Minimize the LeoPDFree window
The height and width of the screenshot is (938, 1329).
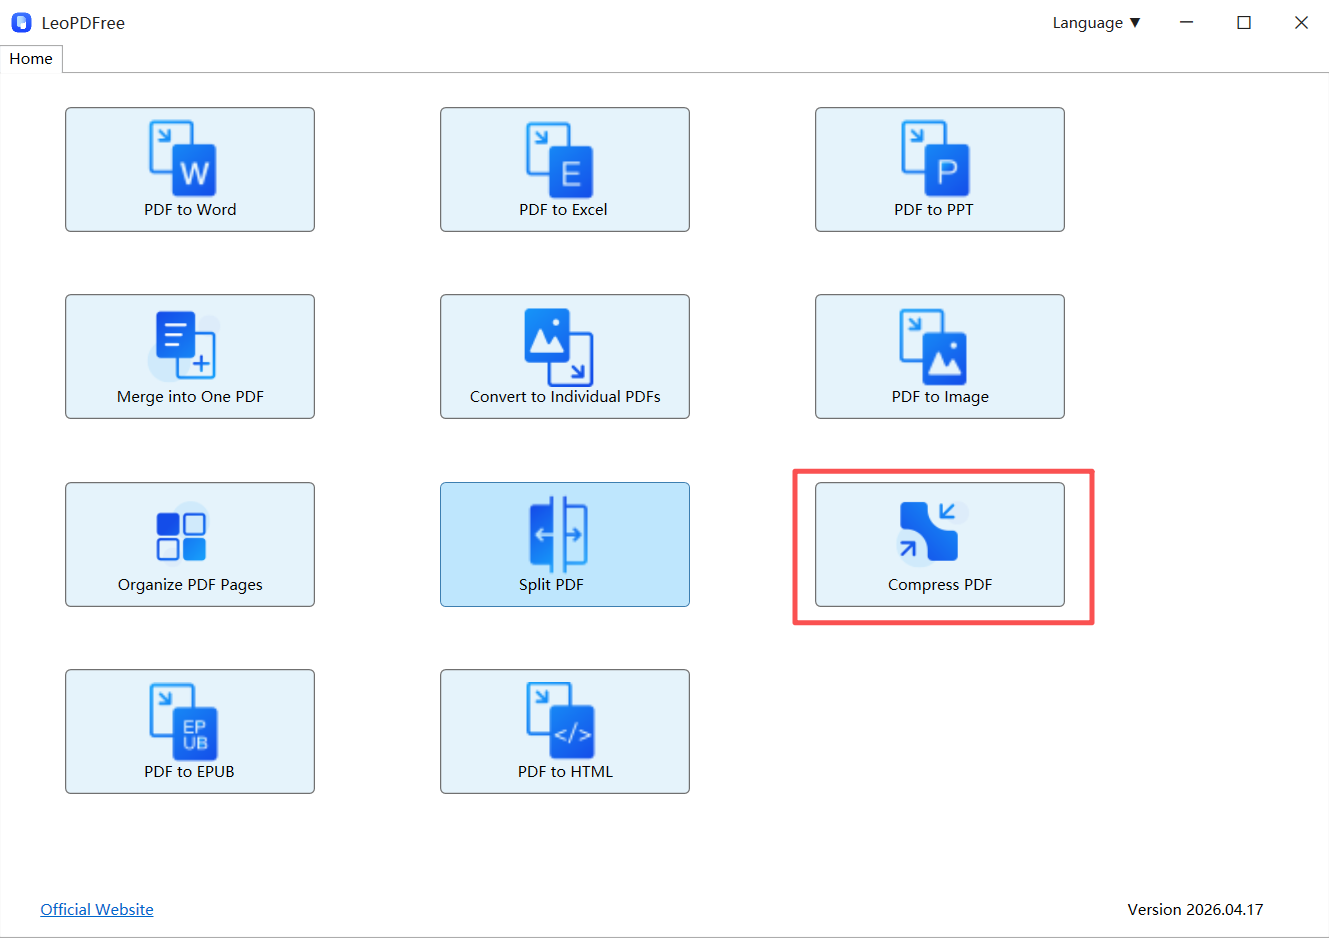point(1186,22)
